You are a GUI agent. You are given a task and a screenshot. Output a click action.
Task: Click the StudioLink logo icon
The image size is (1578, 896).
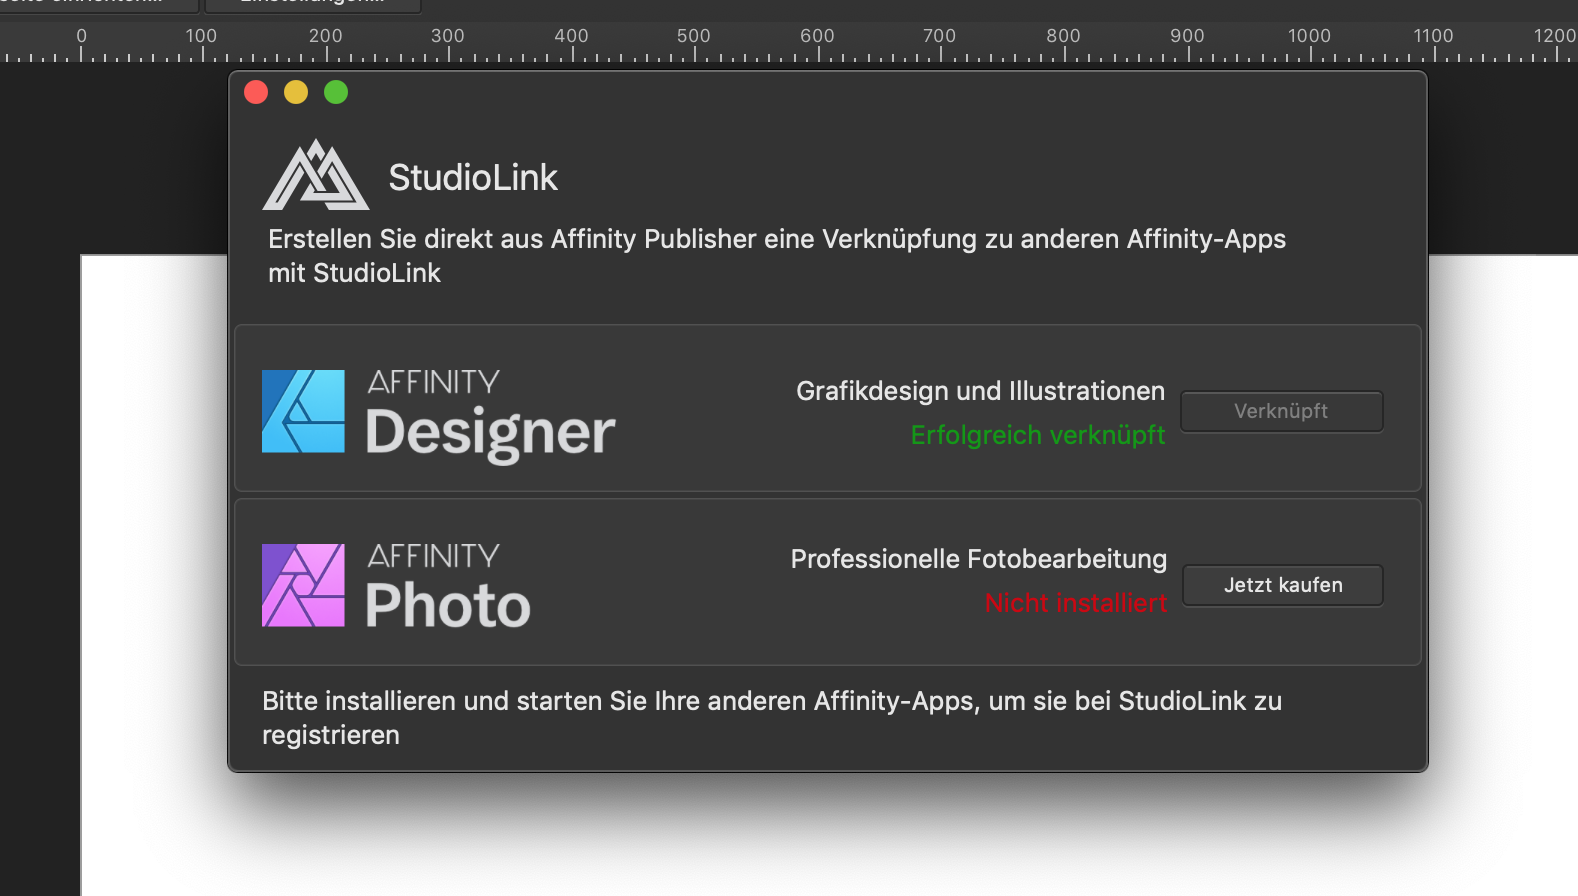click(x=316, y=175)
